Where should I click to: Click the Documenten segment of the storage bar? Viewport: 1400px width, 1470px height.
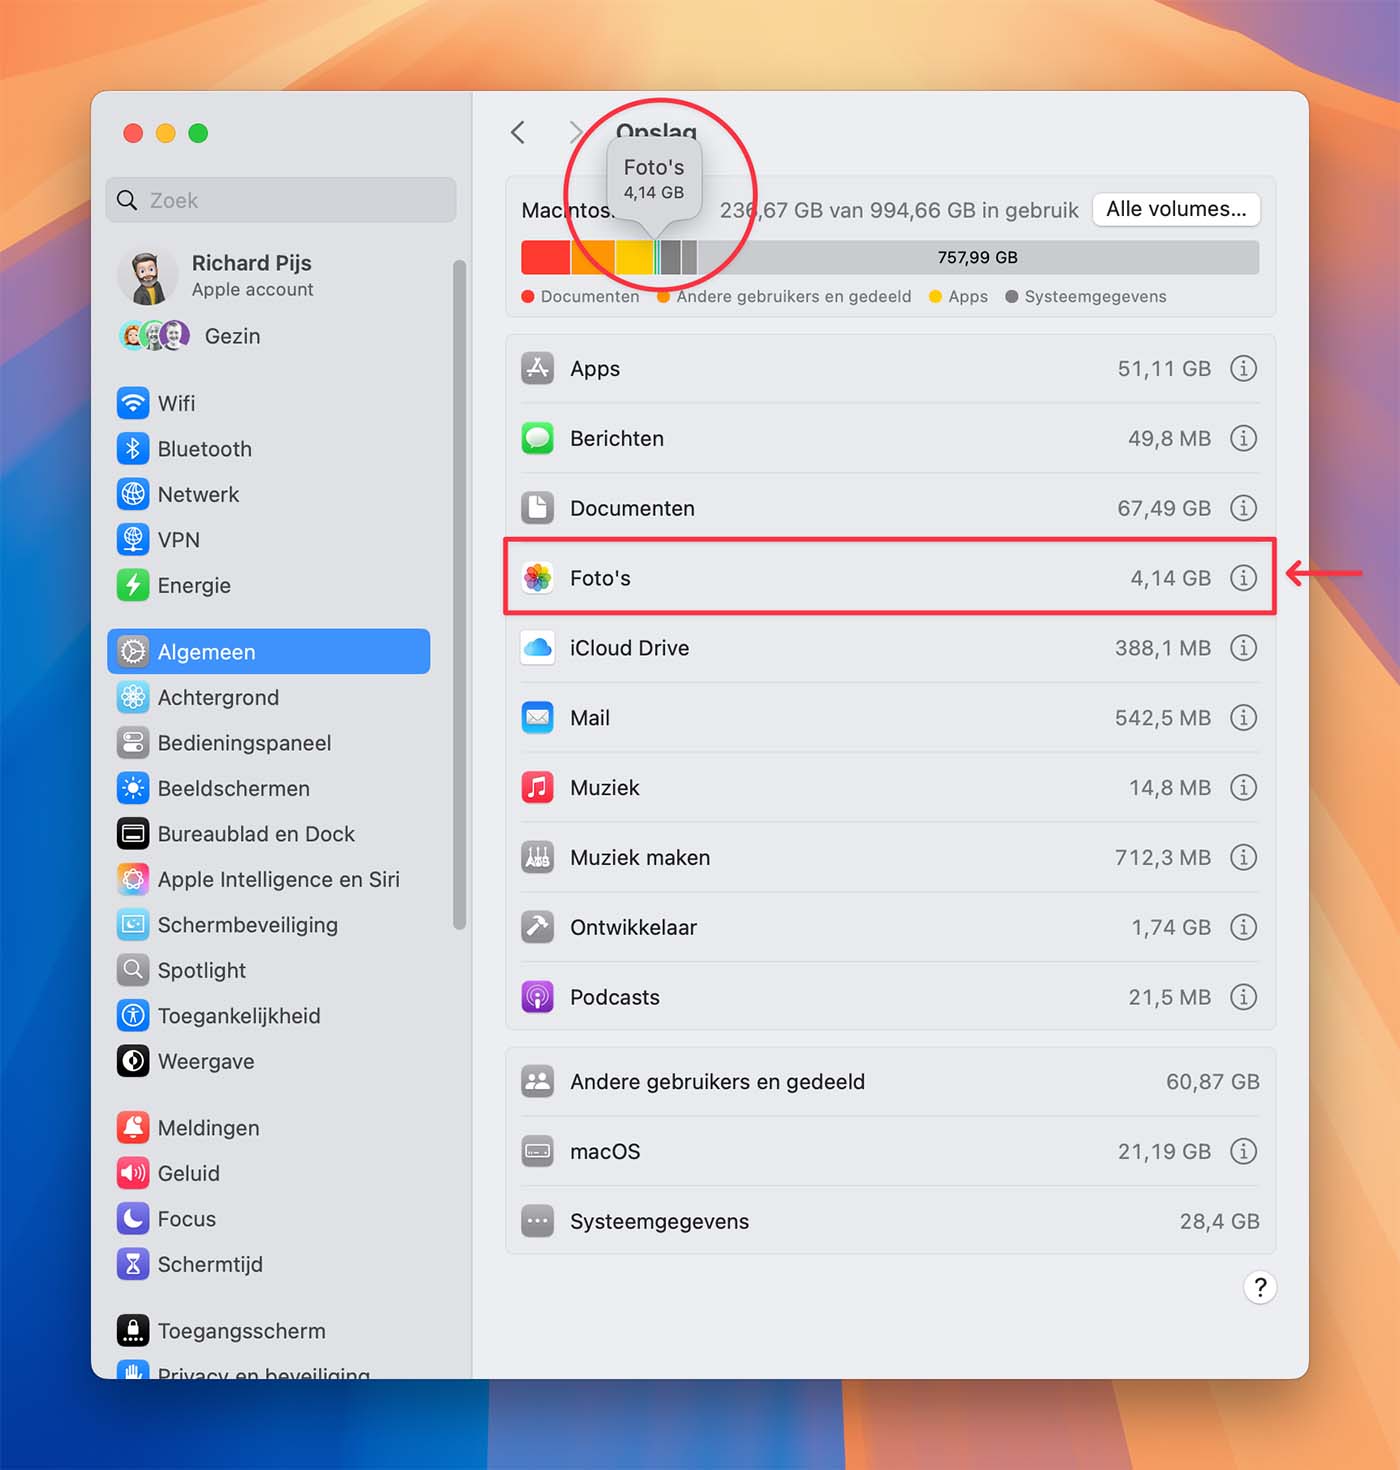pos(545,257)
